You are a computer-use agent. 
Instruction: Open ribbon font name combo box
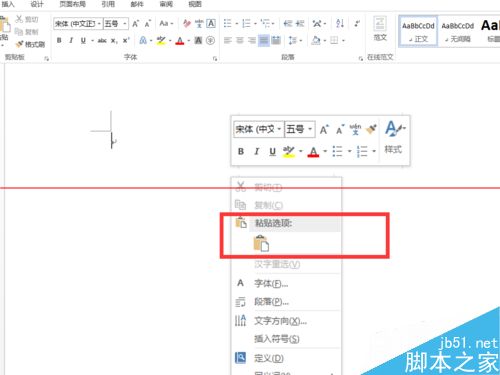click(x=77, y=24)
